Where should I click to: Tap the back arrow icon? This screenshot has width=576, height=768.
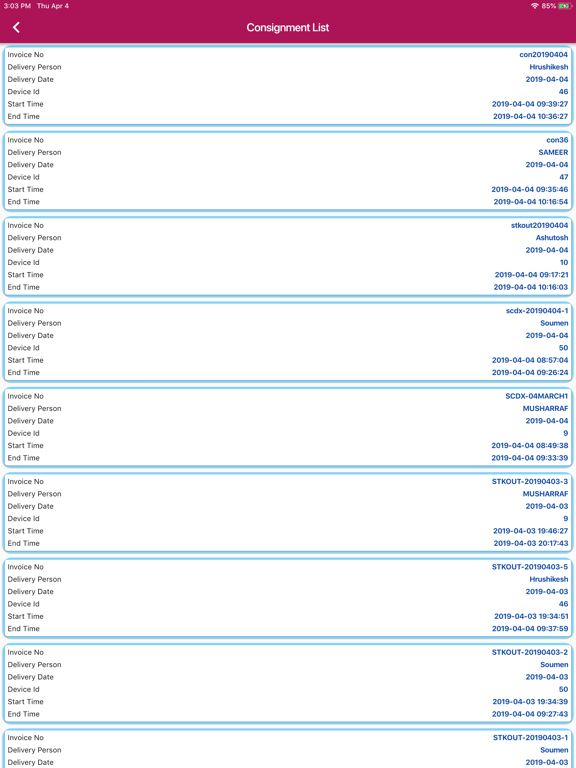(x=16, y=27)
